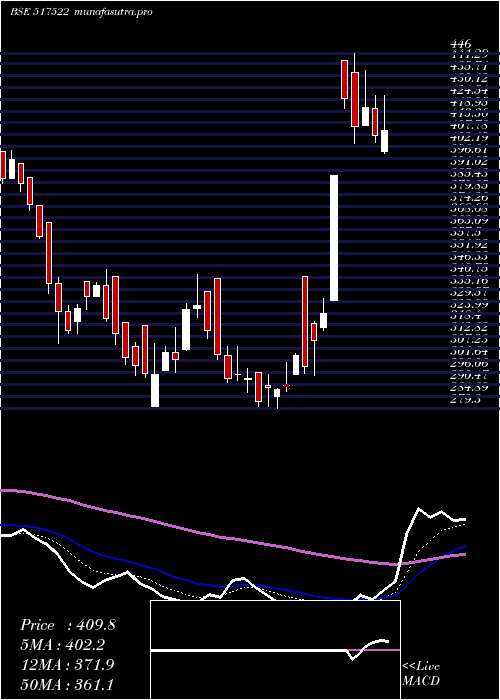Click the 391.02 price axis label
Viewport: 500px width, 700px height.
(469, 162)
